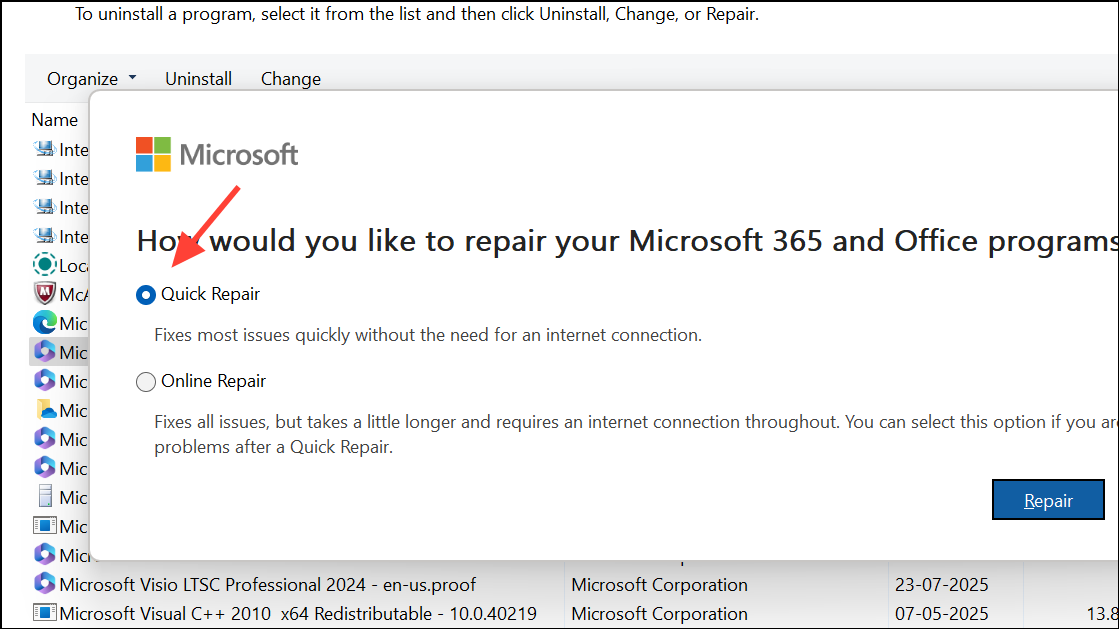Choose the Online Repair radio button
This screenshot has width=1119, height=629.
146,382
